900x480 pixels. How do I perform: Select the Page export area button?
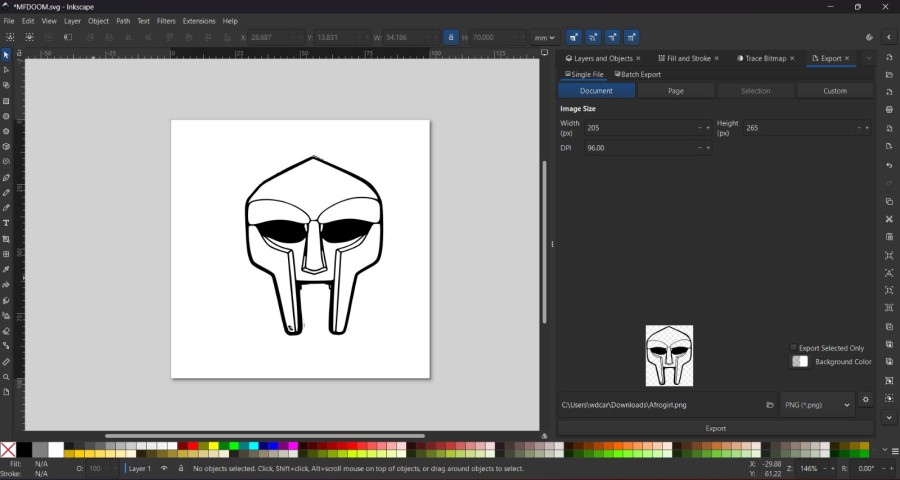676,91
